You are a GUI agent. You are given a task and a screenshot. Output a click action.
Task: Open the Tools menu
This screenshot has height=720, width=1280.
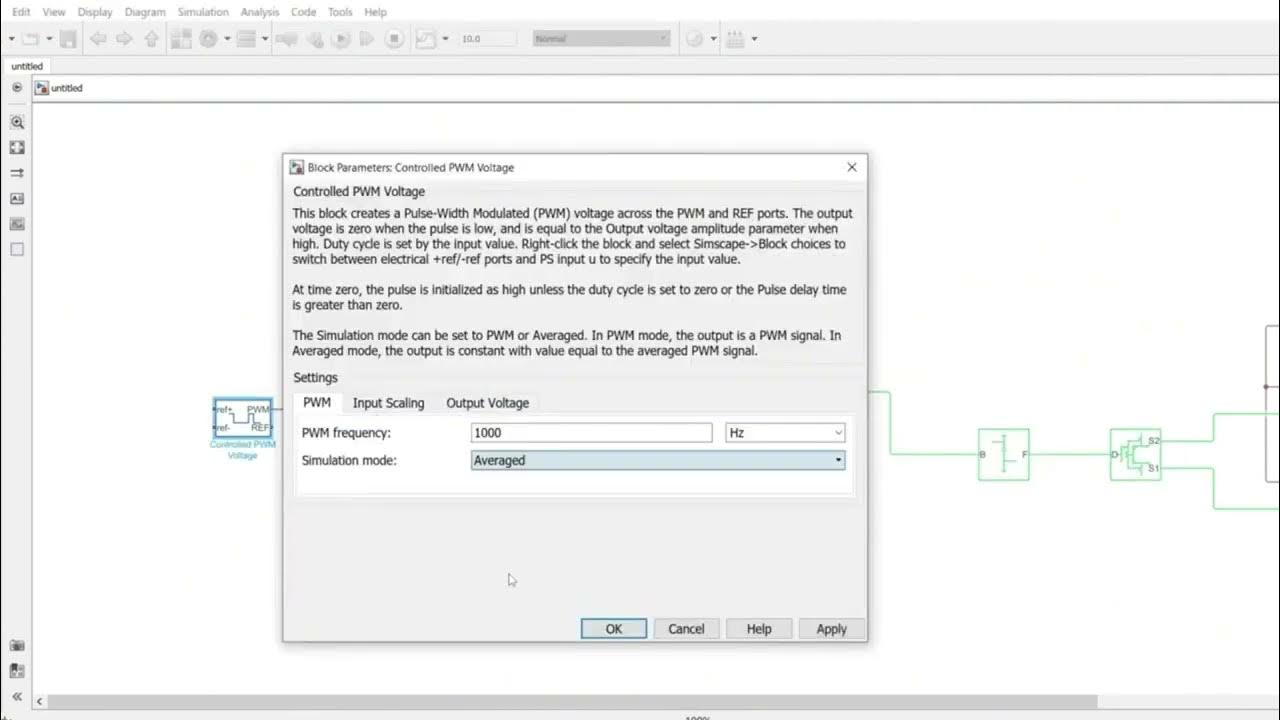click(x=340, y=12)
